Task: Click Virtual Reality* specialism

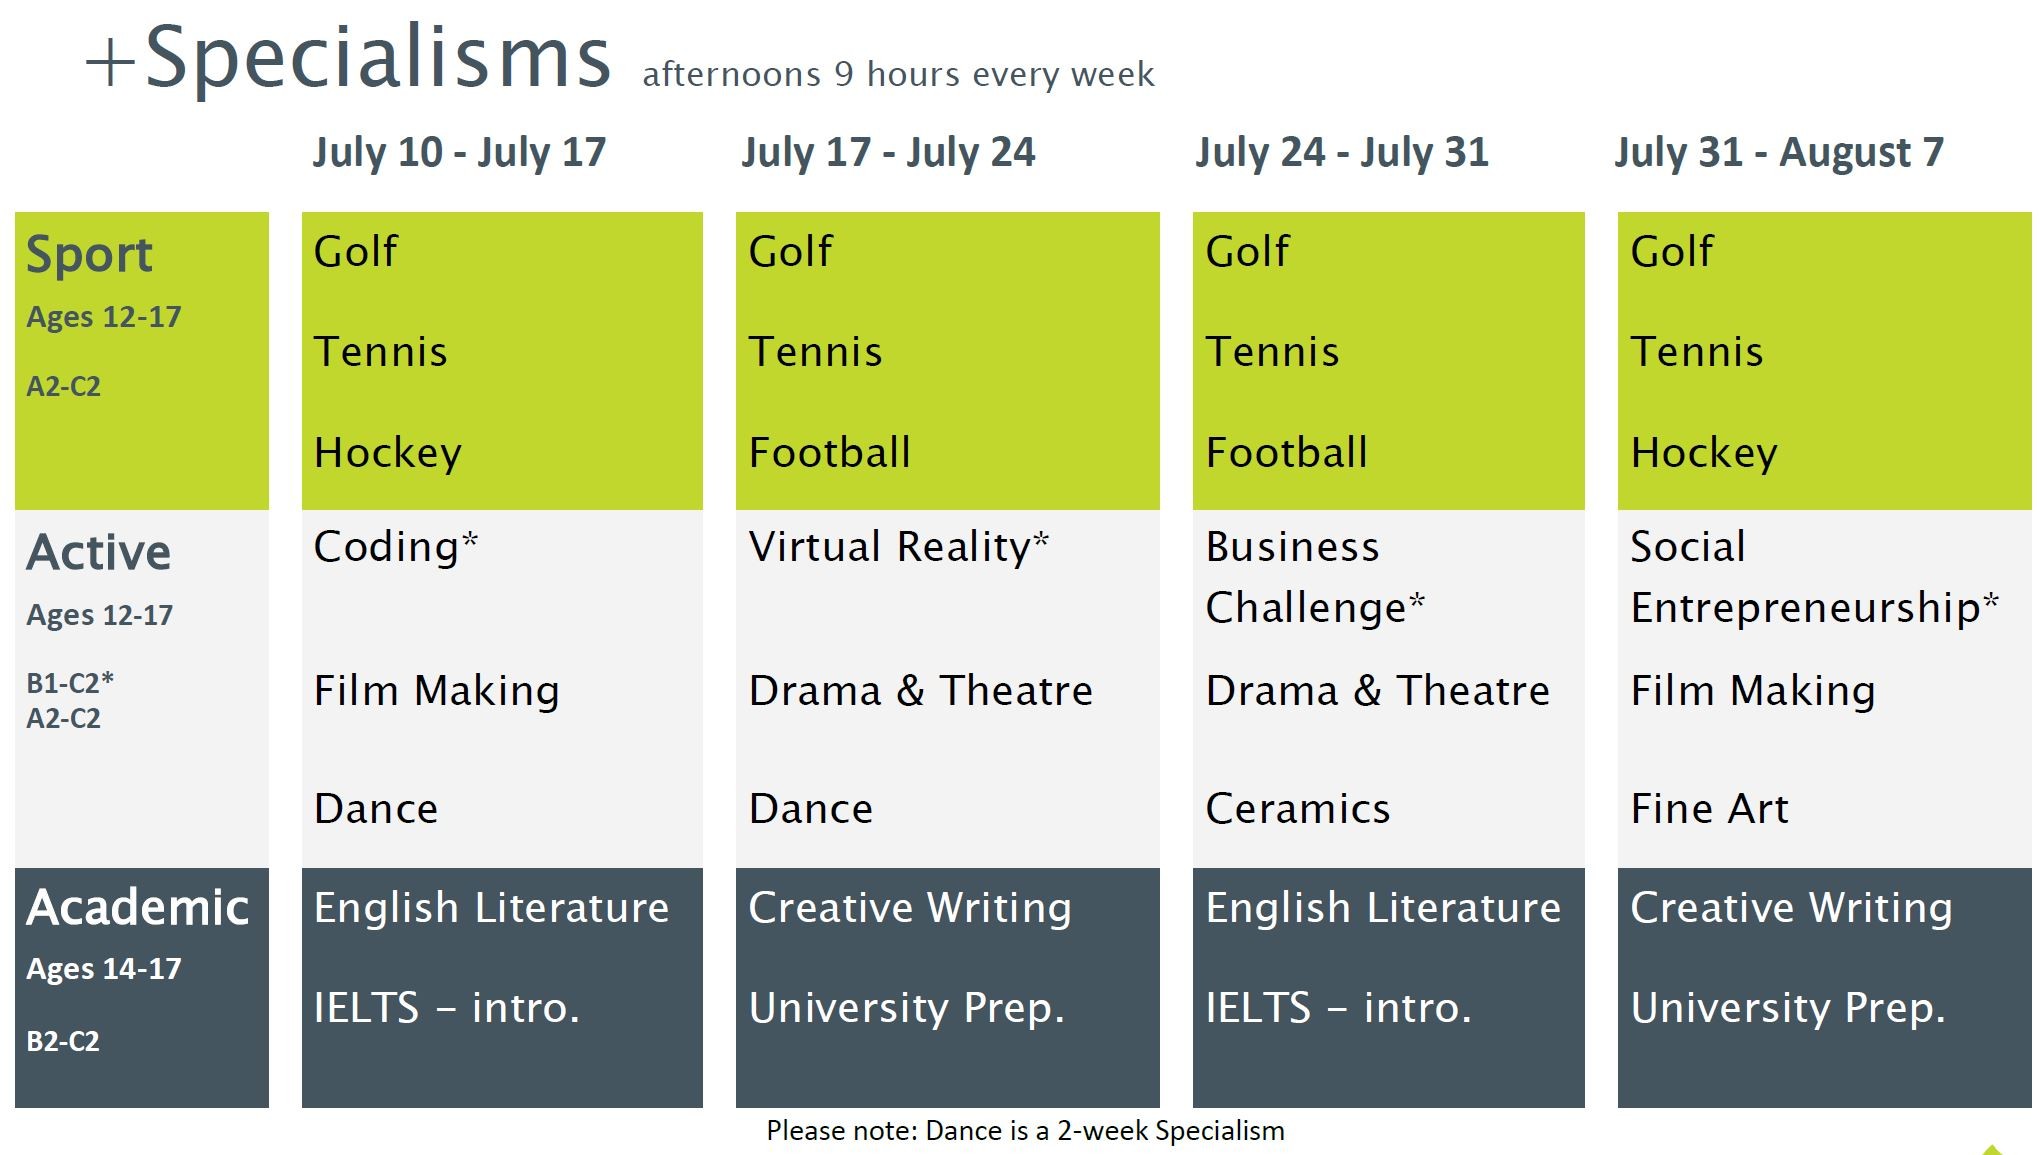Action: tap(899, 547)
